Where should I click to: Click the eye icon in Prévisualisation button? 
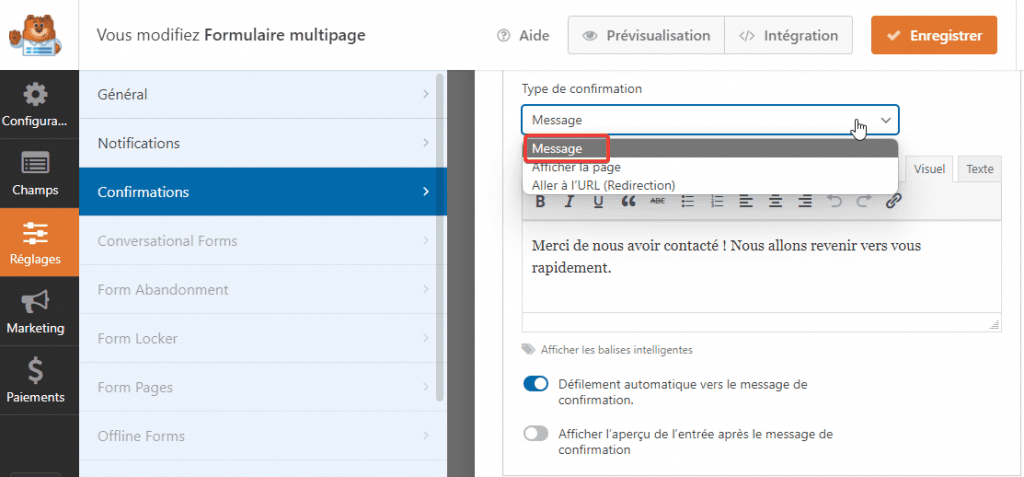(590, 36)
